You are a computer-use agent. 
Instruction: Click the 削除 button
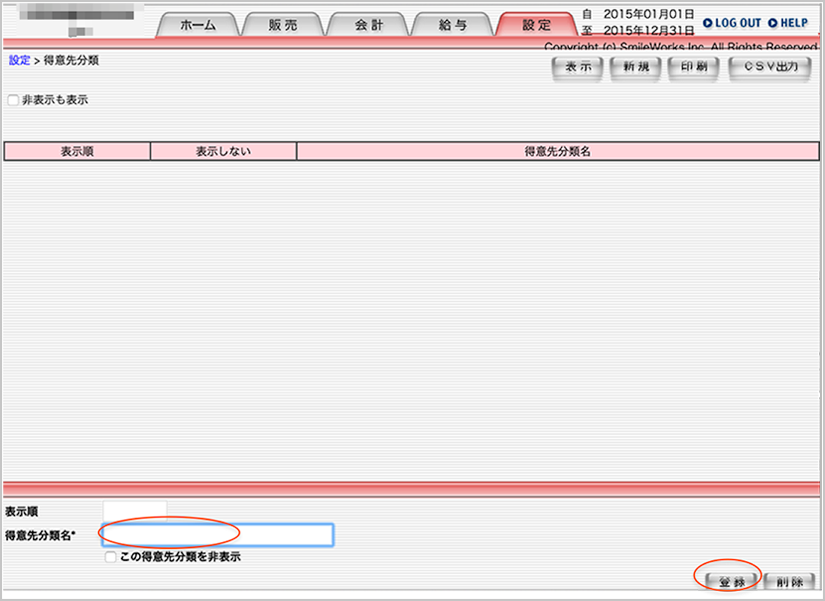pos(789,582)
